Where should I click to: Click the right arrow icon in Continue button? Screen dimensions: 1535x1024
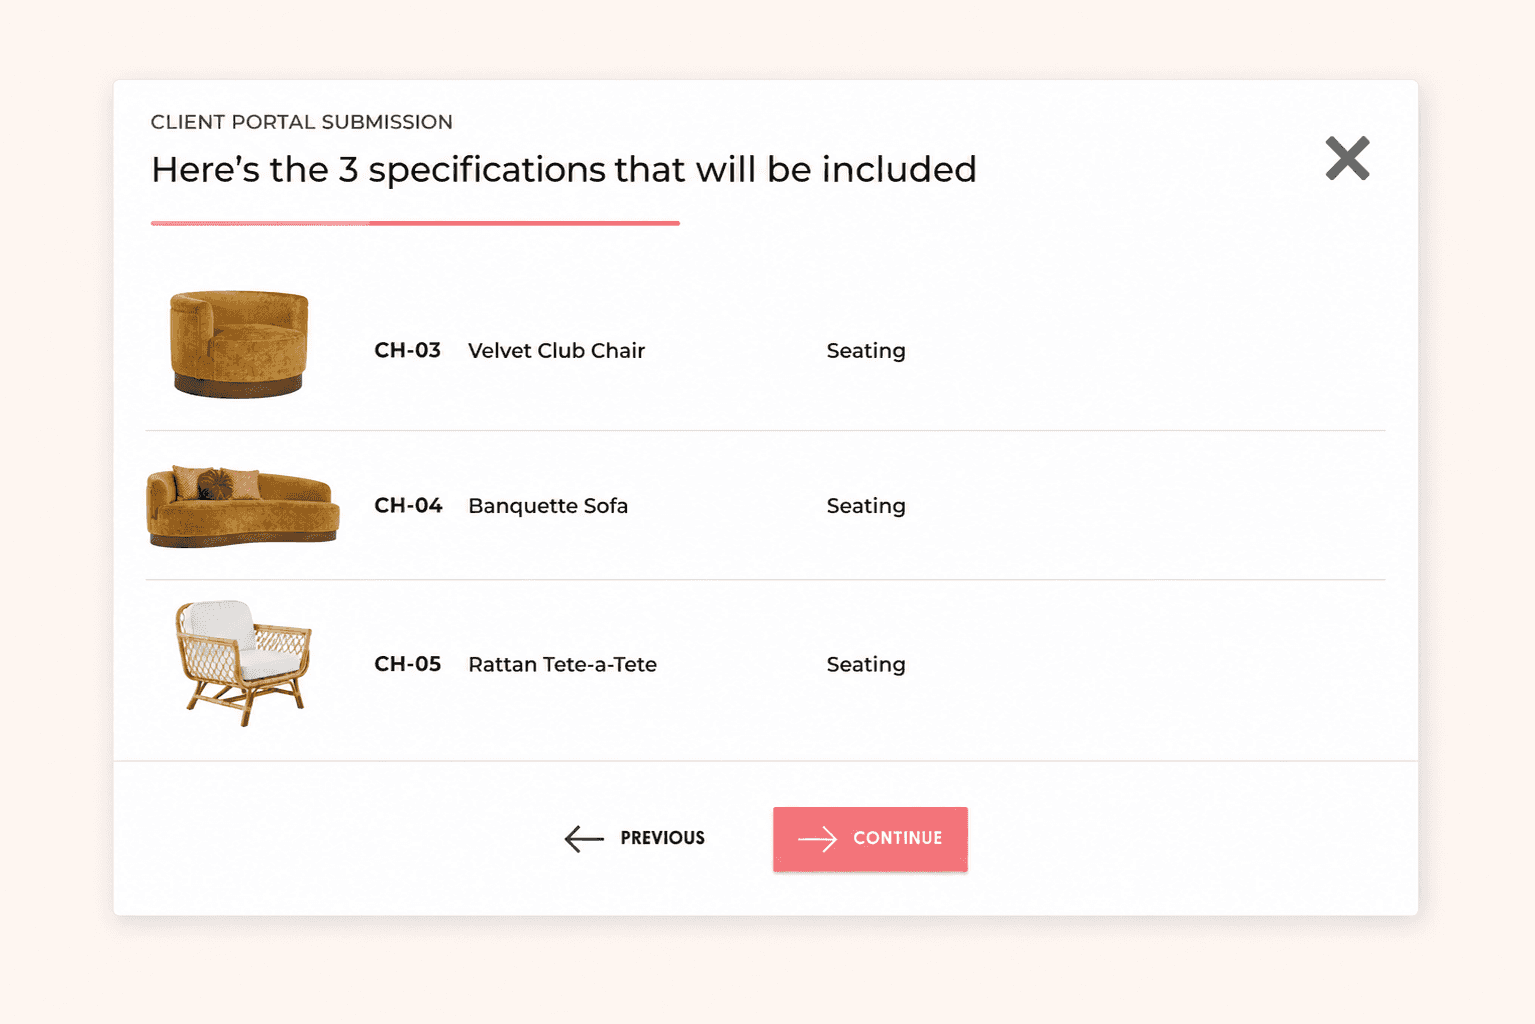tap(817, 839)
